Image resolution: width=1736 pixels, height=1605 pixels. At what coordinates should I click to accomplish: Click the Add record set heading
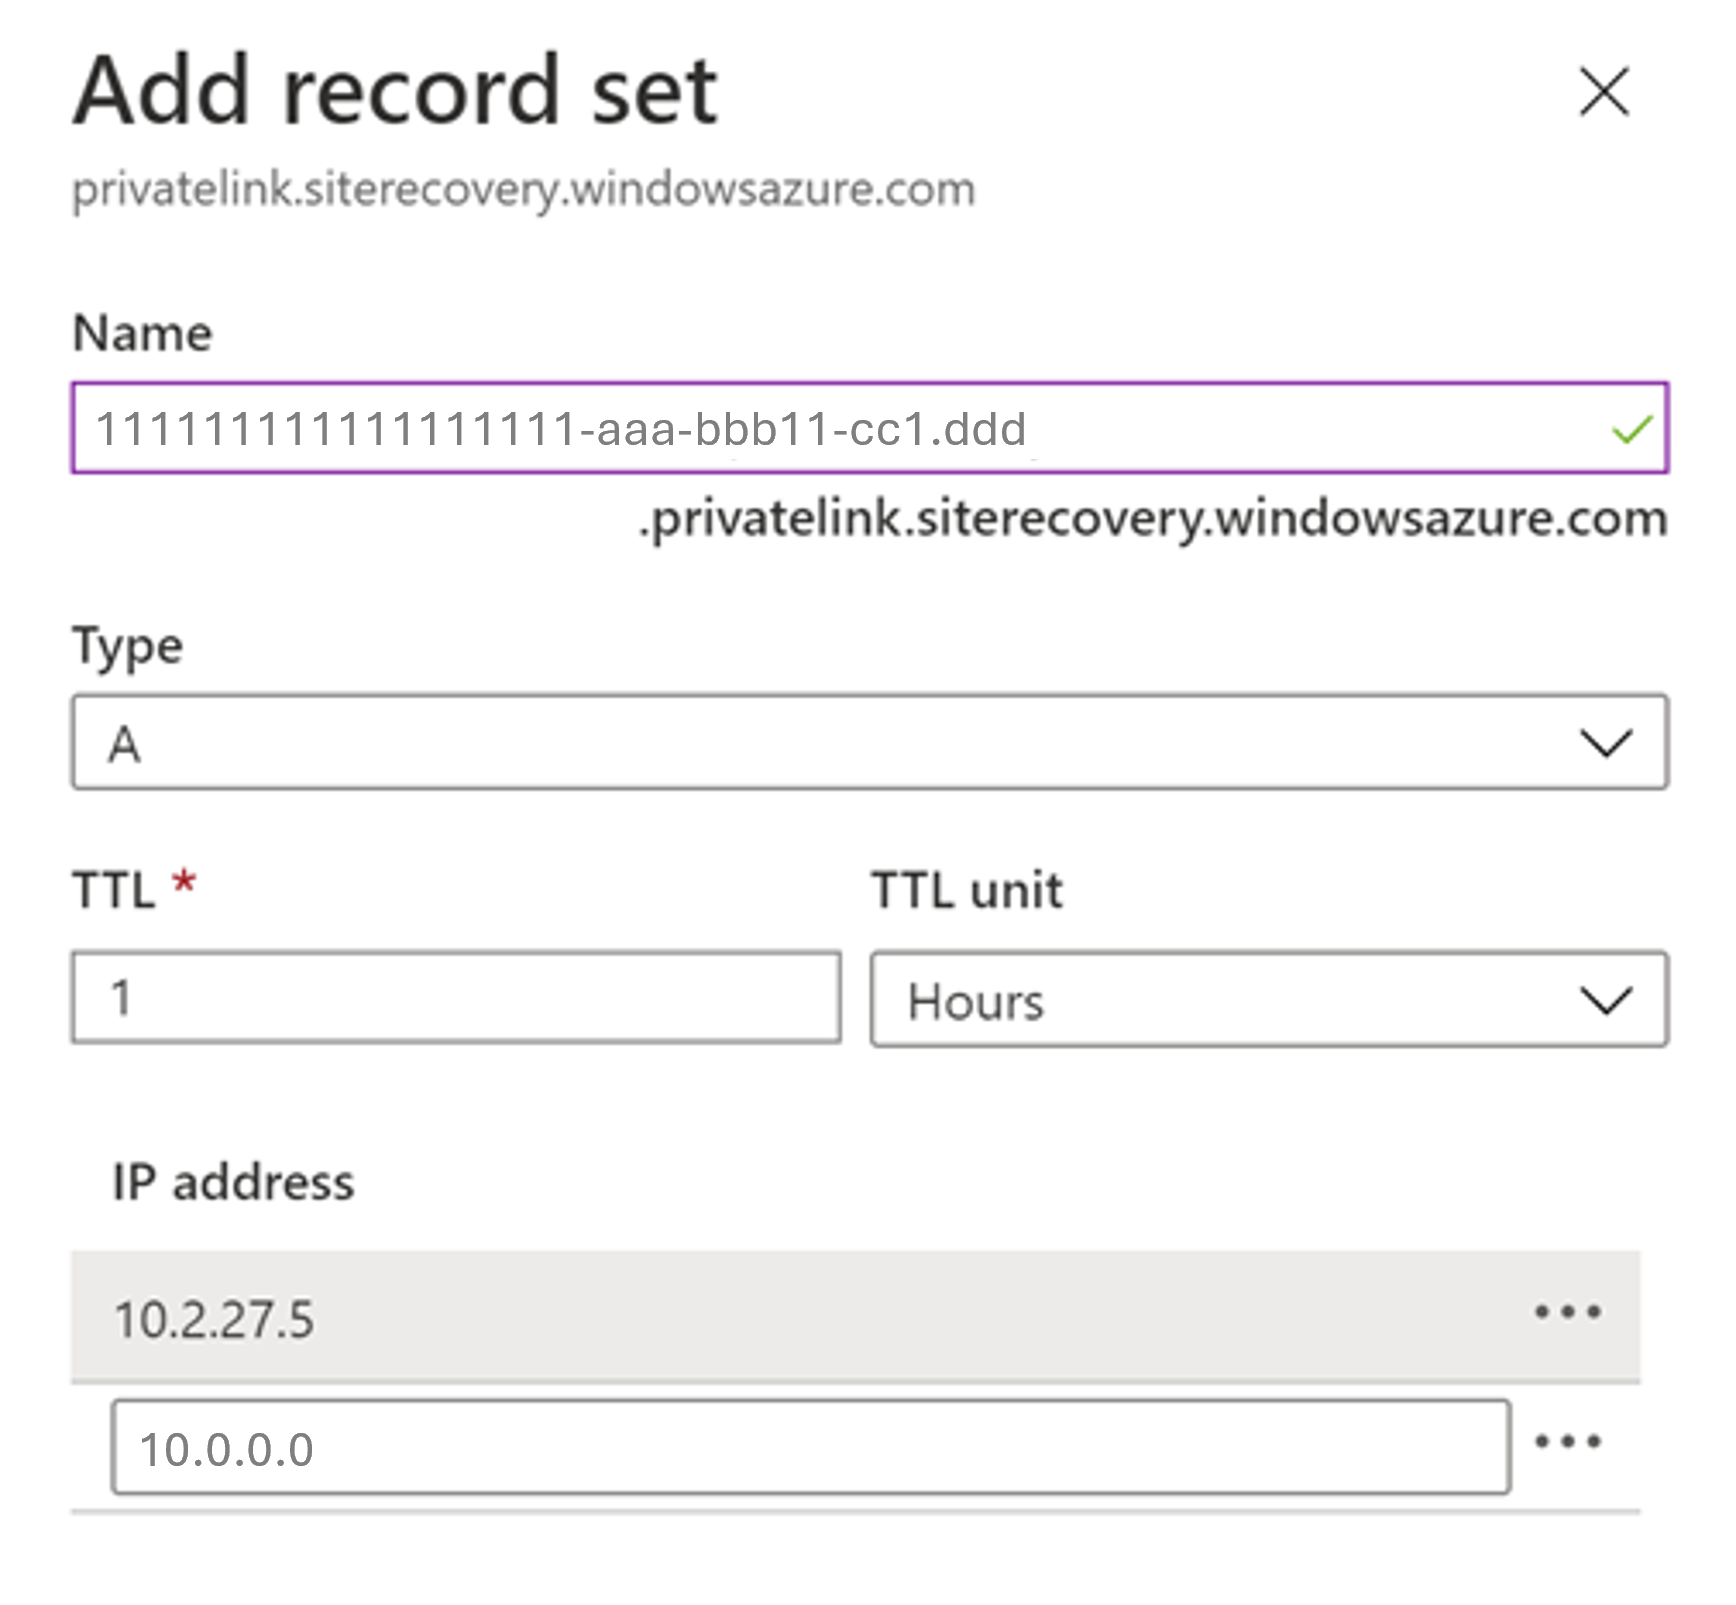[395, 92]
